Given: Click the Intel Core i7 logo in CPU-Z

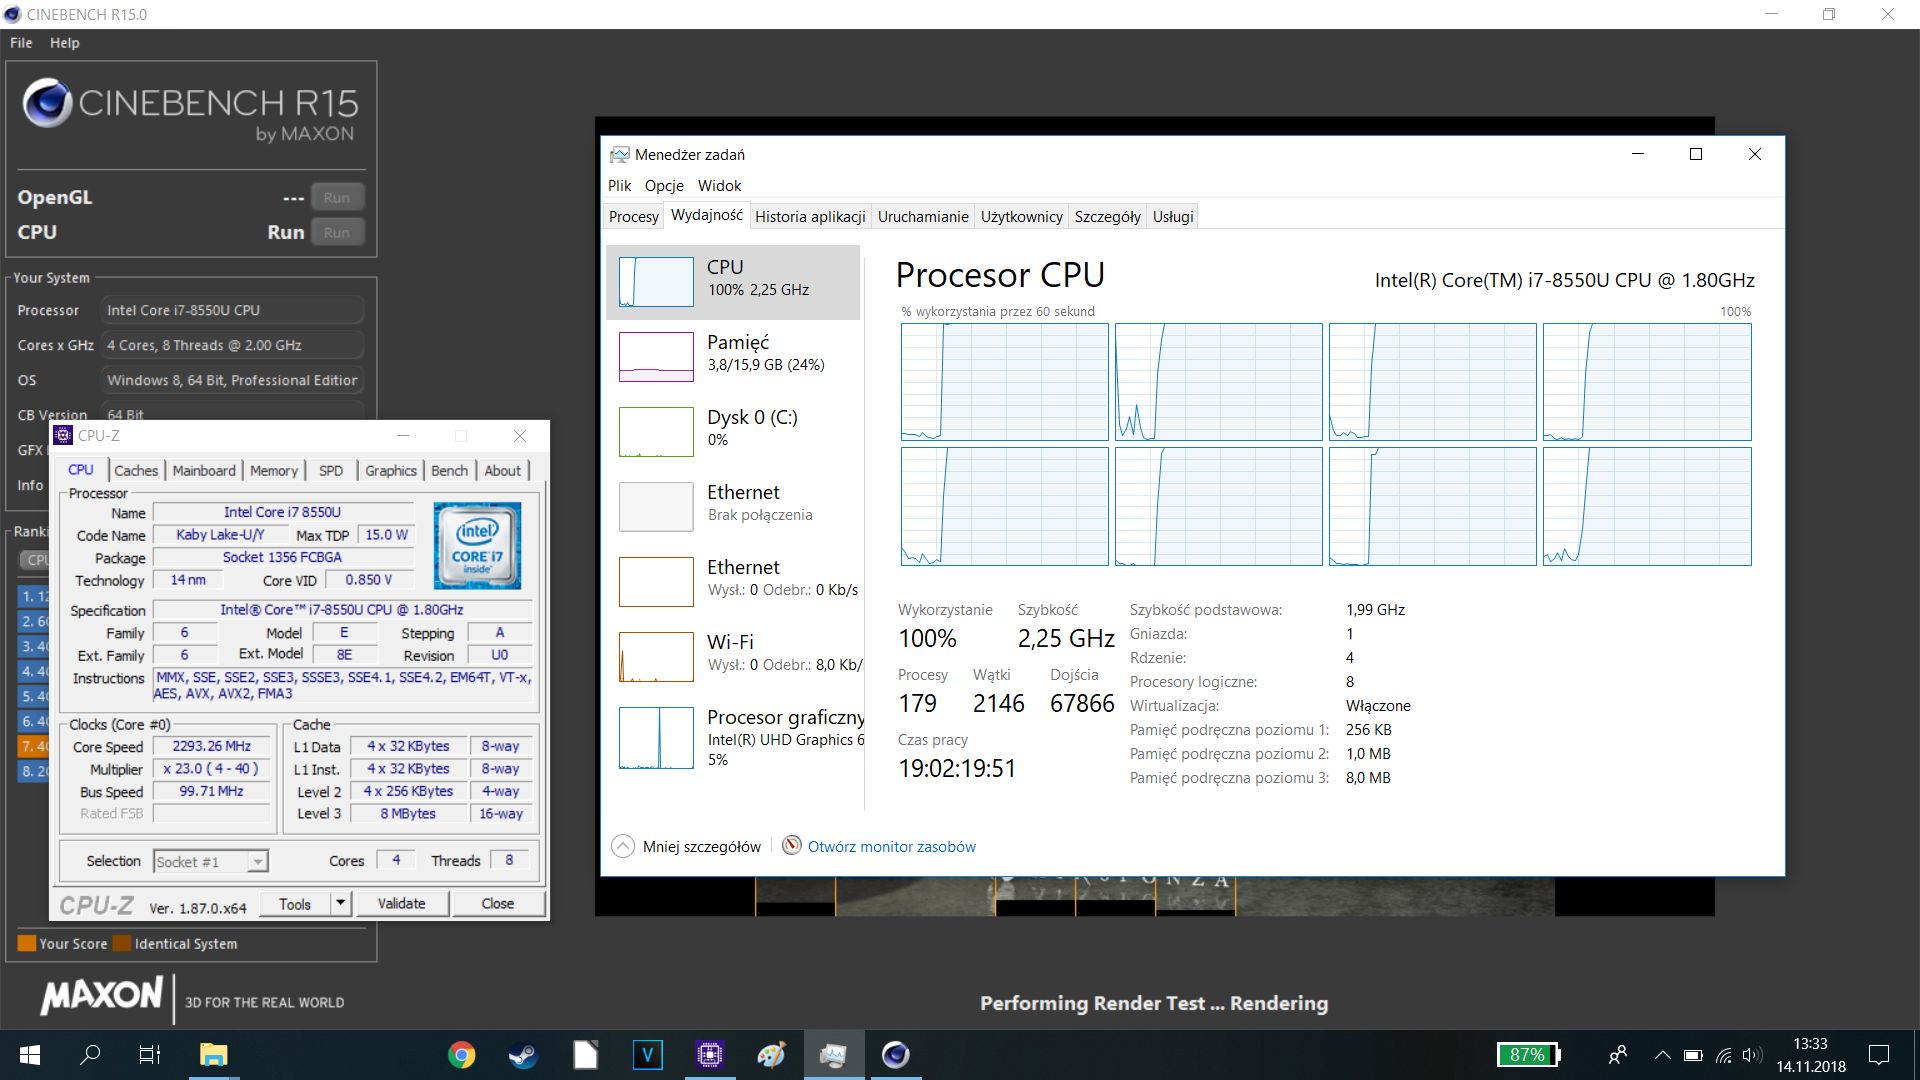Looking at the screenshot, I should click(x=477, y=545).
